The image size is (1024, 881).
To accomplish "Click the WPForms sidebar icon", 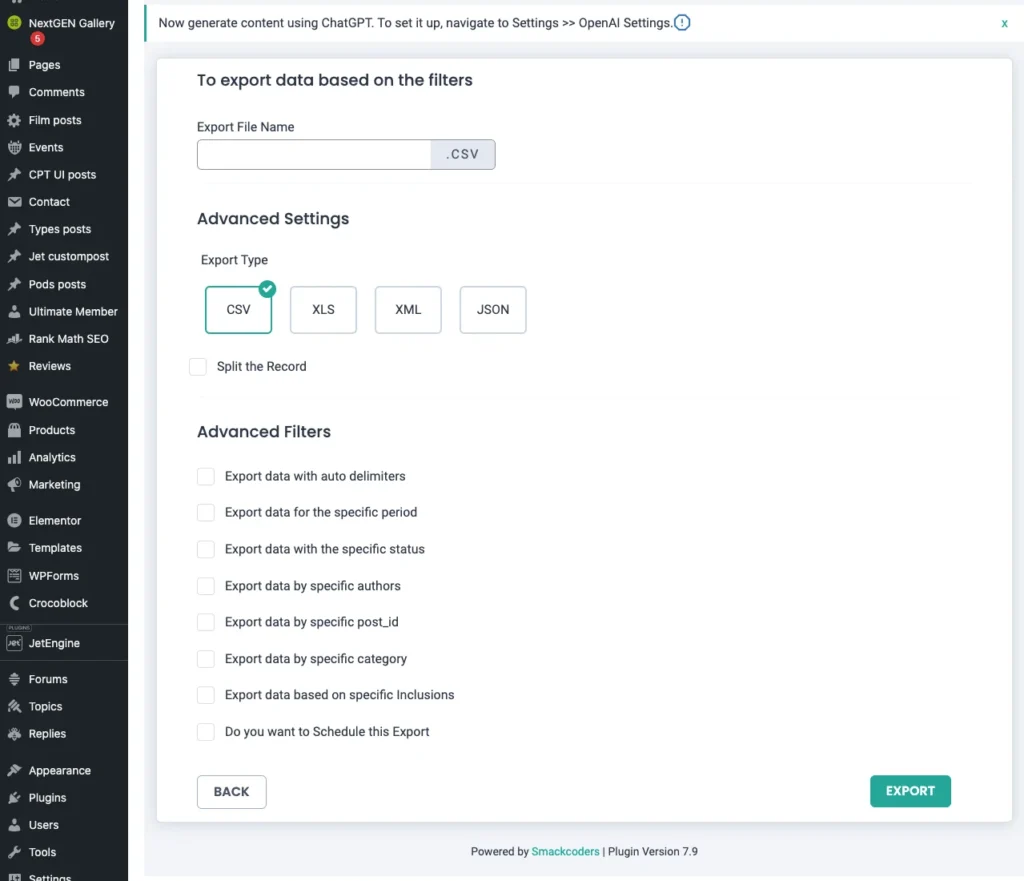I will click(14, 575).
